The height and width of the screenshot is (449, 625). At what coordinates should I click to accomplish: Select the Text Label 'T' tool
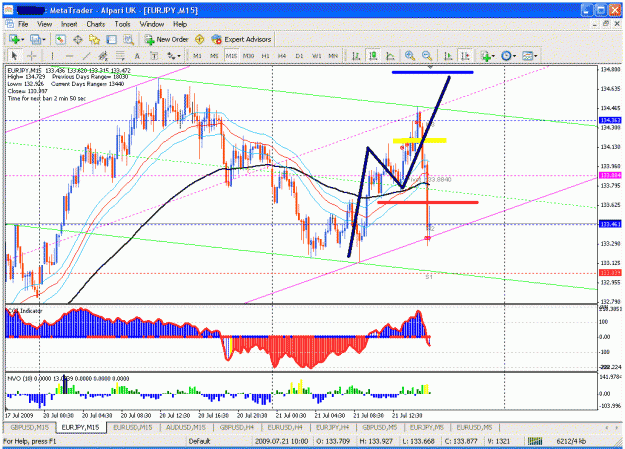coord(154,56)
